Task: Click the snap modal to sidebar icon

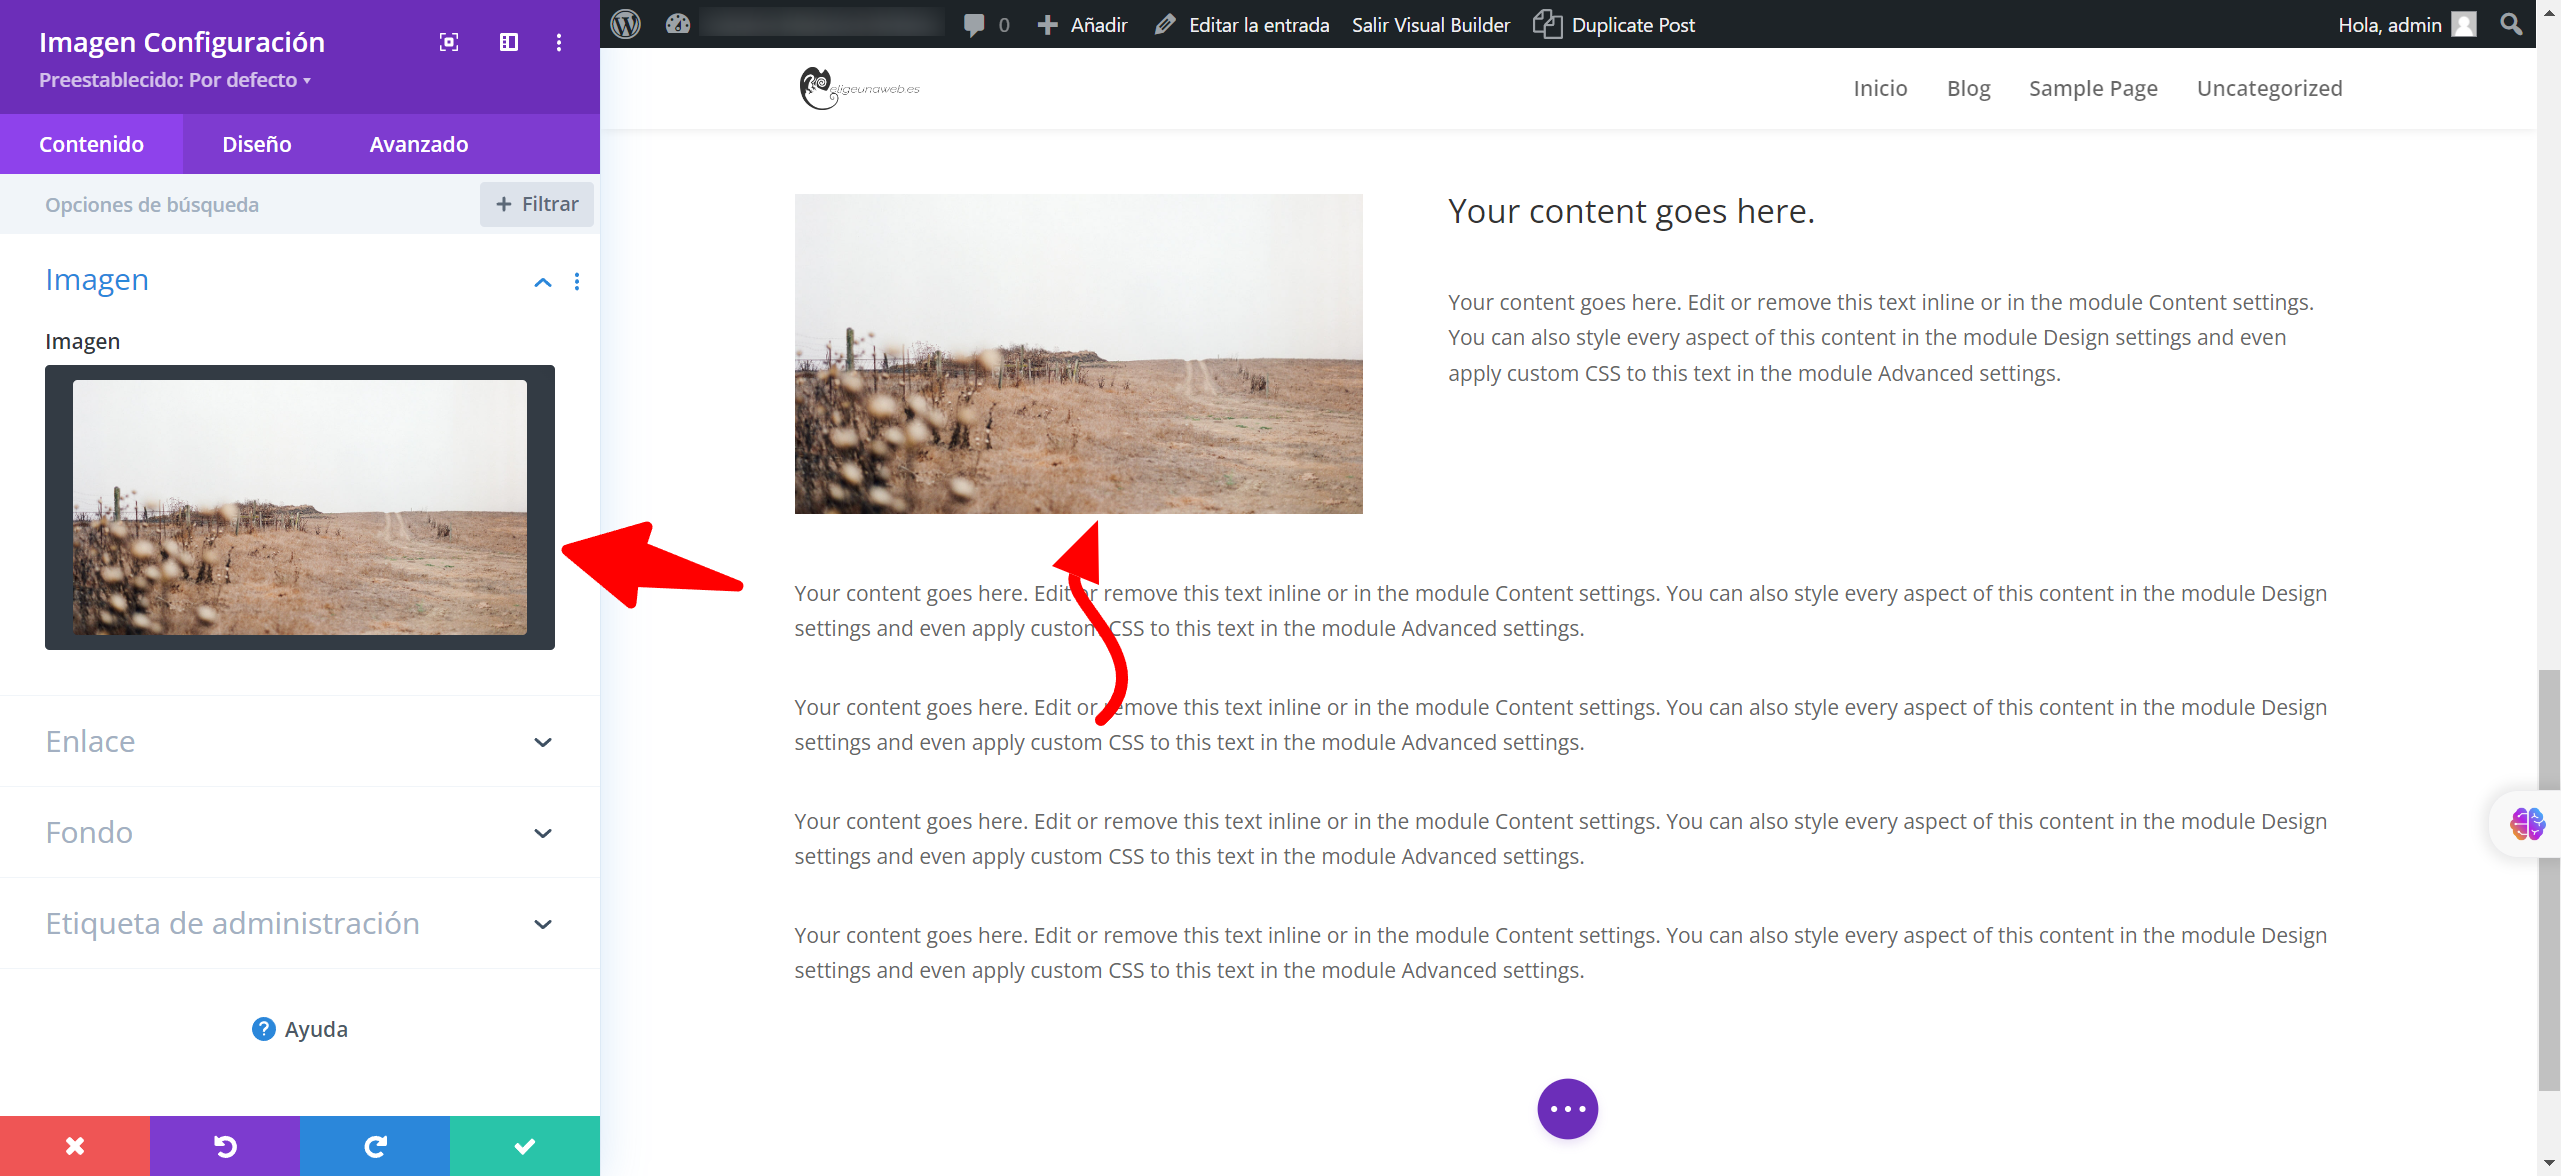Action: 509,42
